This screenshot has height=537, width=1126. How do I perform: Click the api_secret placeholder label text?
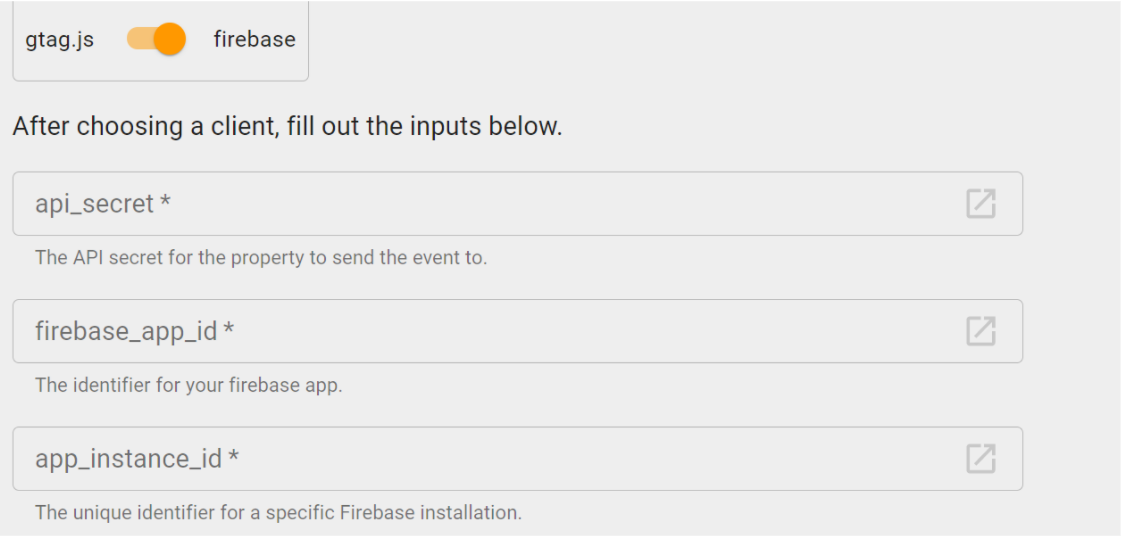[94, 204]
